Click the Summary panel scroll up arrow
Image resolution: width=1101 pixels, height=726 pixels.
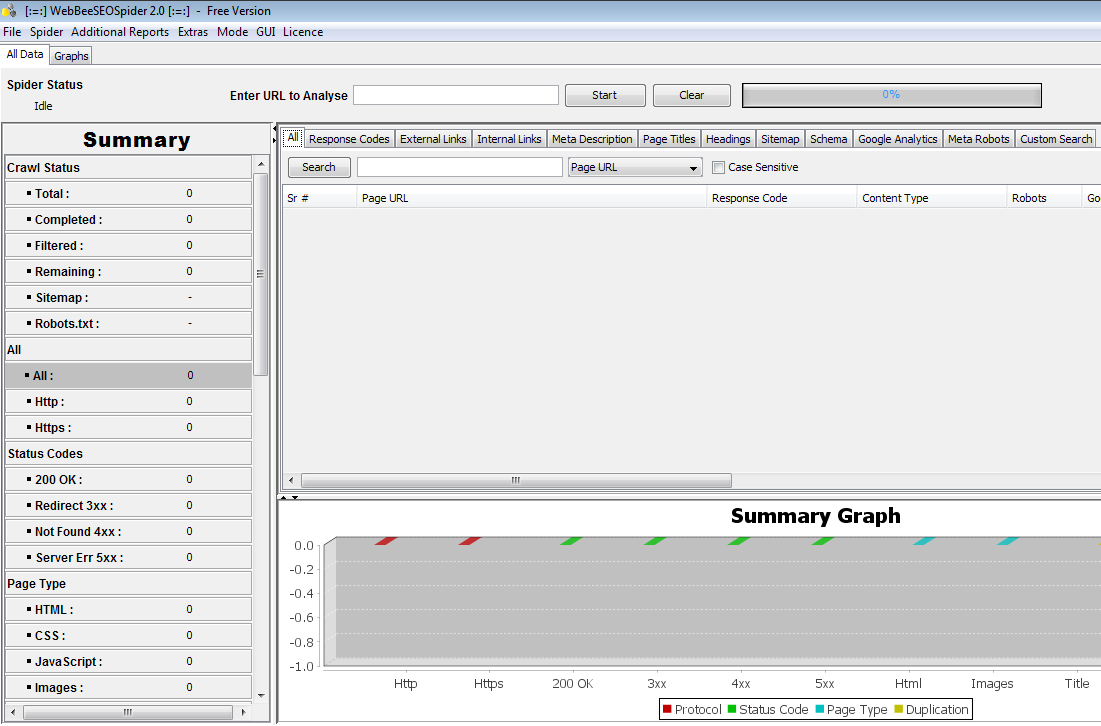[x=261, y=164]
